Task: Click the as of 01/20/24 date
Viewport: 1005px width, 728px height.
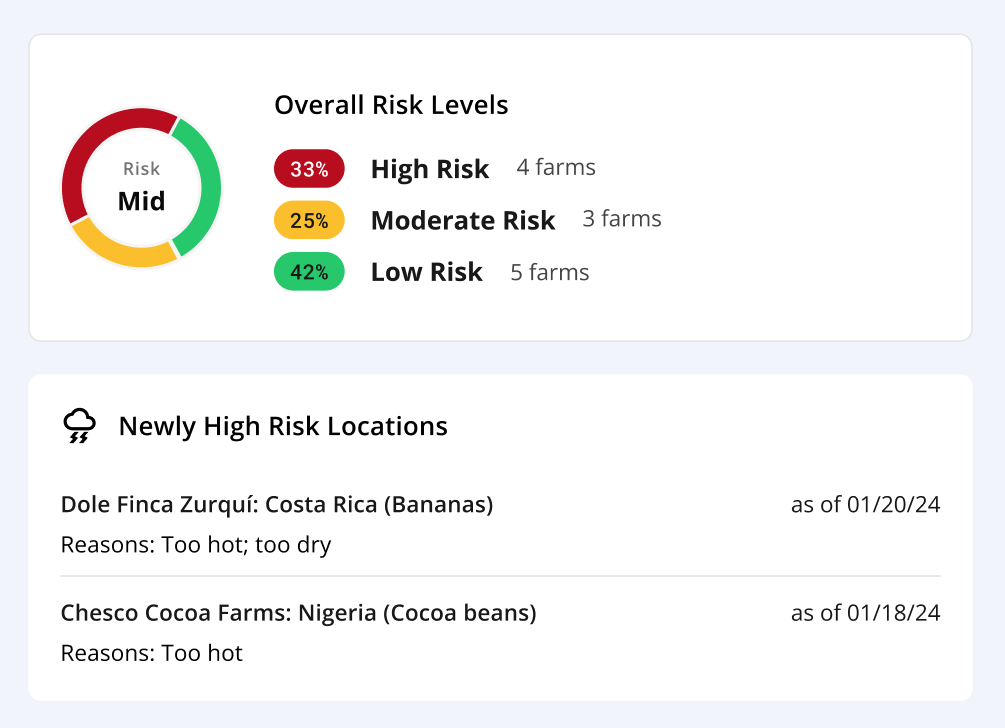Action: pos(865,505)
